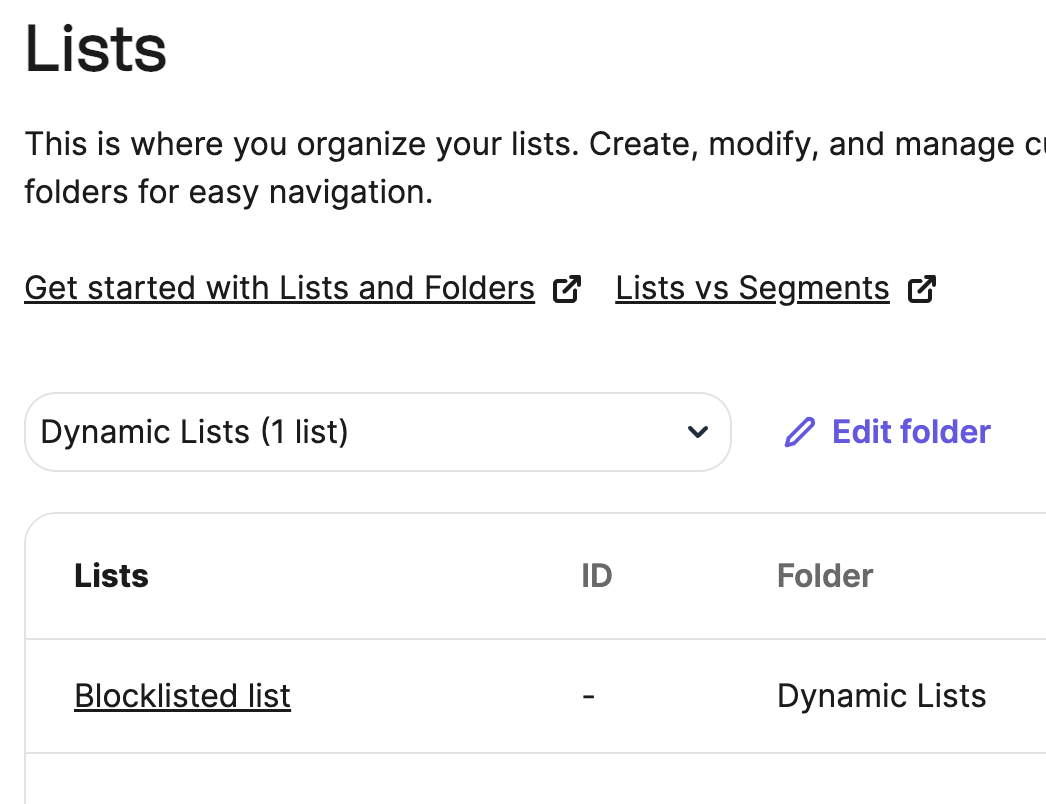Screen dimensions: 1046x804
Task: Click the ID column header
Action: pos(596,576)
